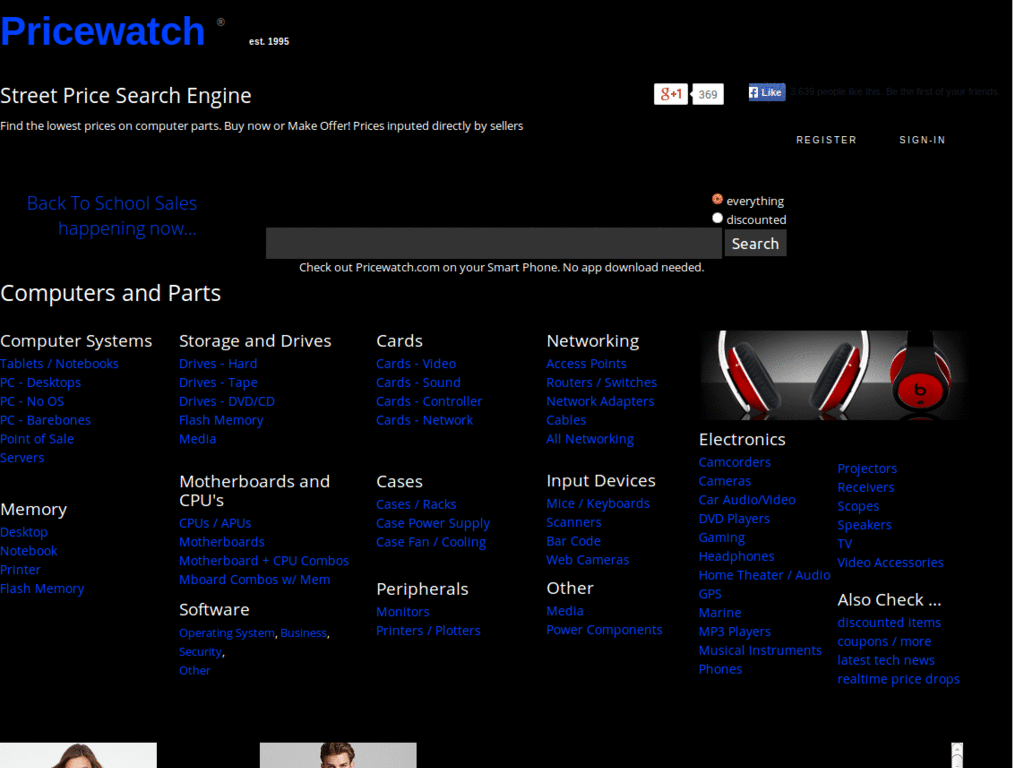This screenshot has height=768, width=1024.
Task: Open the REGISTER menu item
Action: pos(826,140)
